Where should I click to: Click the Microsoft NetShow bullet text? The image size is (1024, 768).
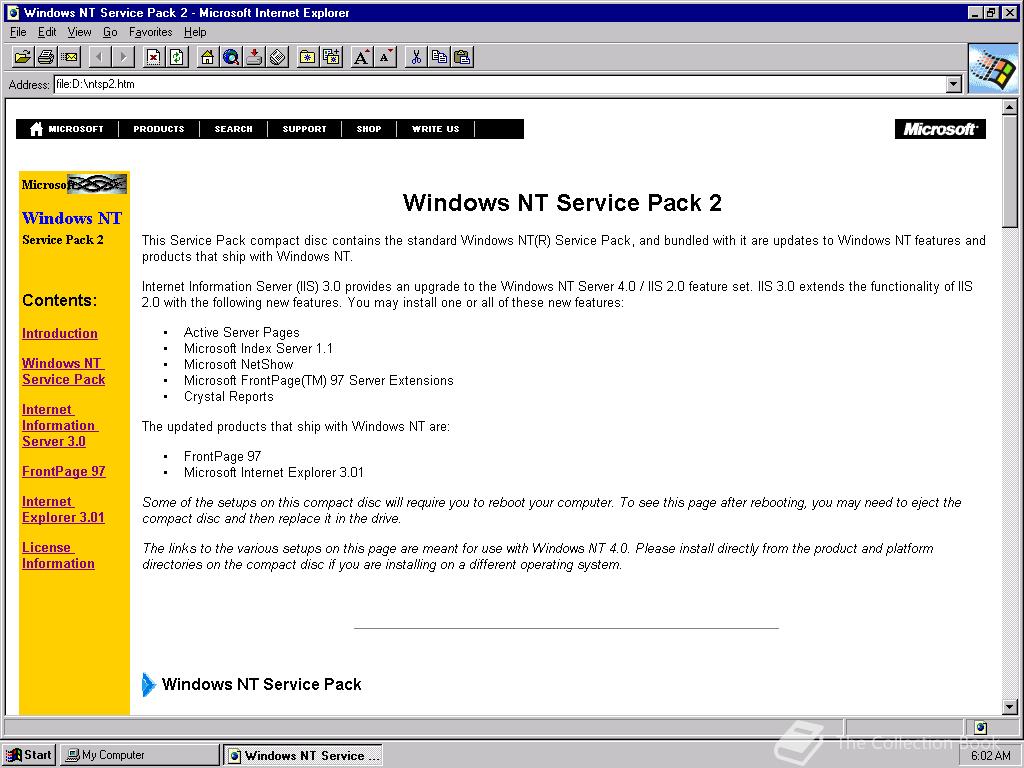coord(238,364)
